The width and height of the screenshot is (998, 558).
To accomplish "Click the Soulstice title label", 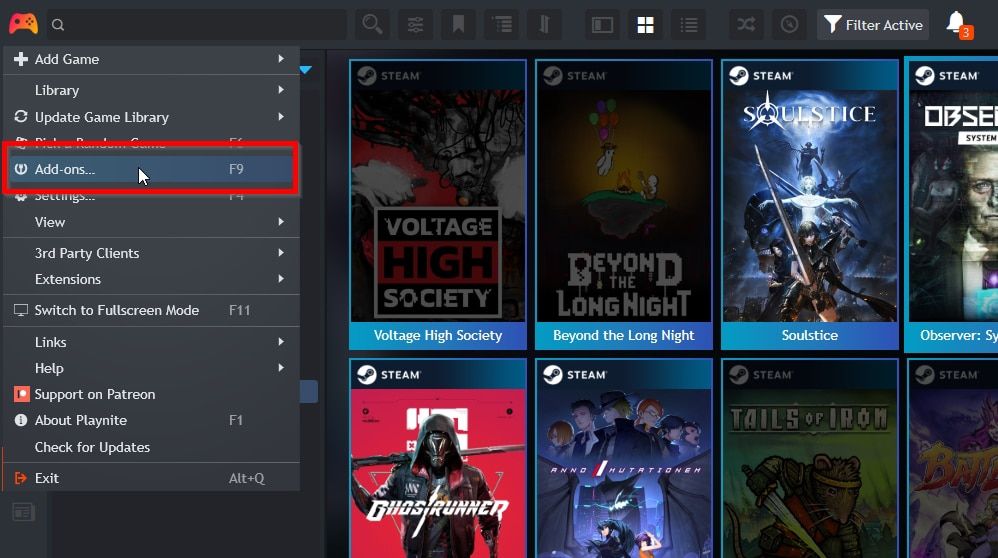I will pos(810,335).
